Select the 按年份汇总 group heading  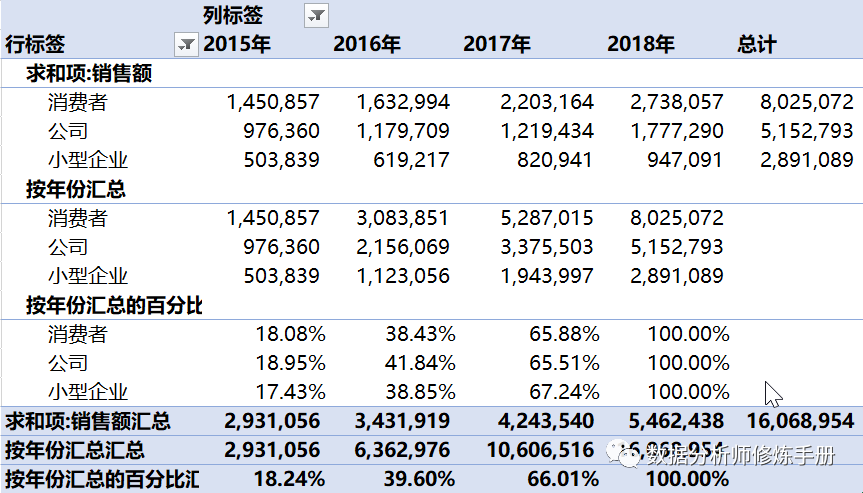point(76,189)
